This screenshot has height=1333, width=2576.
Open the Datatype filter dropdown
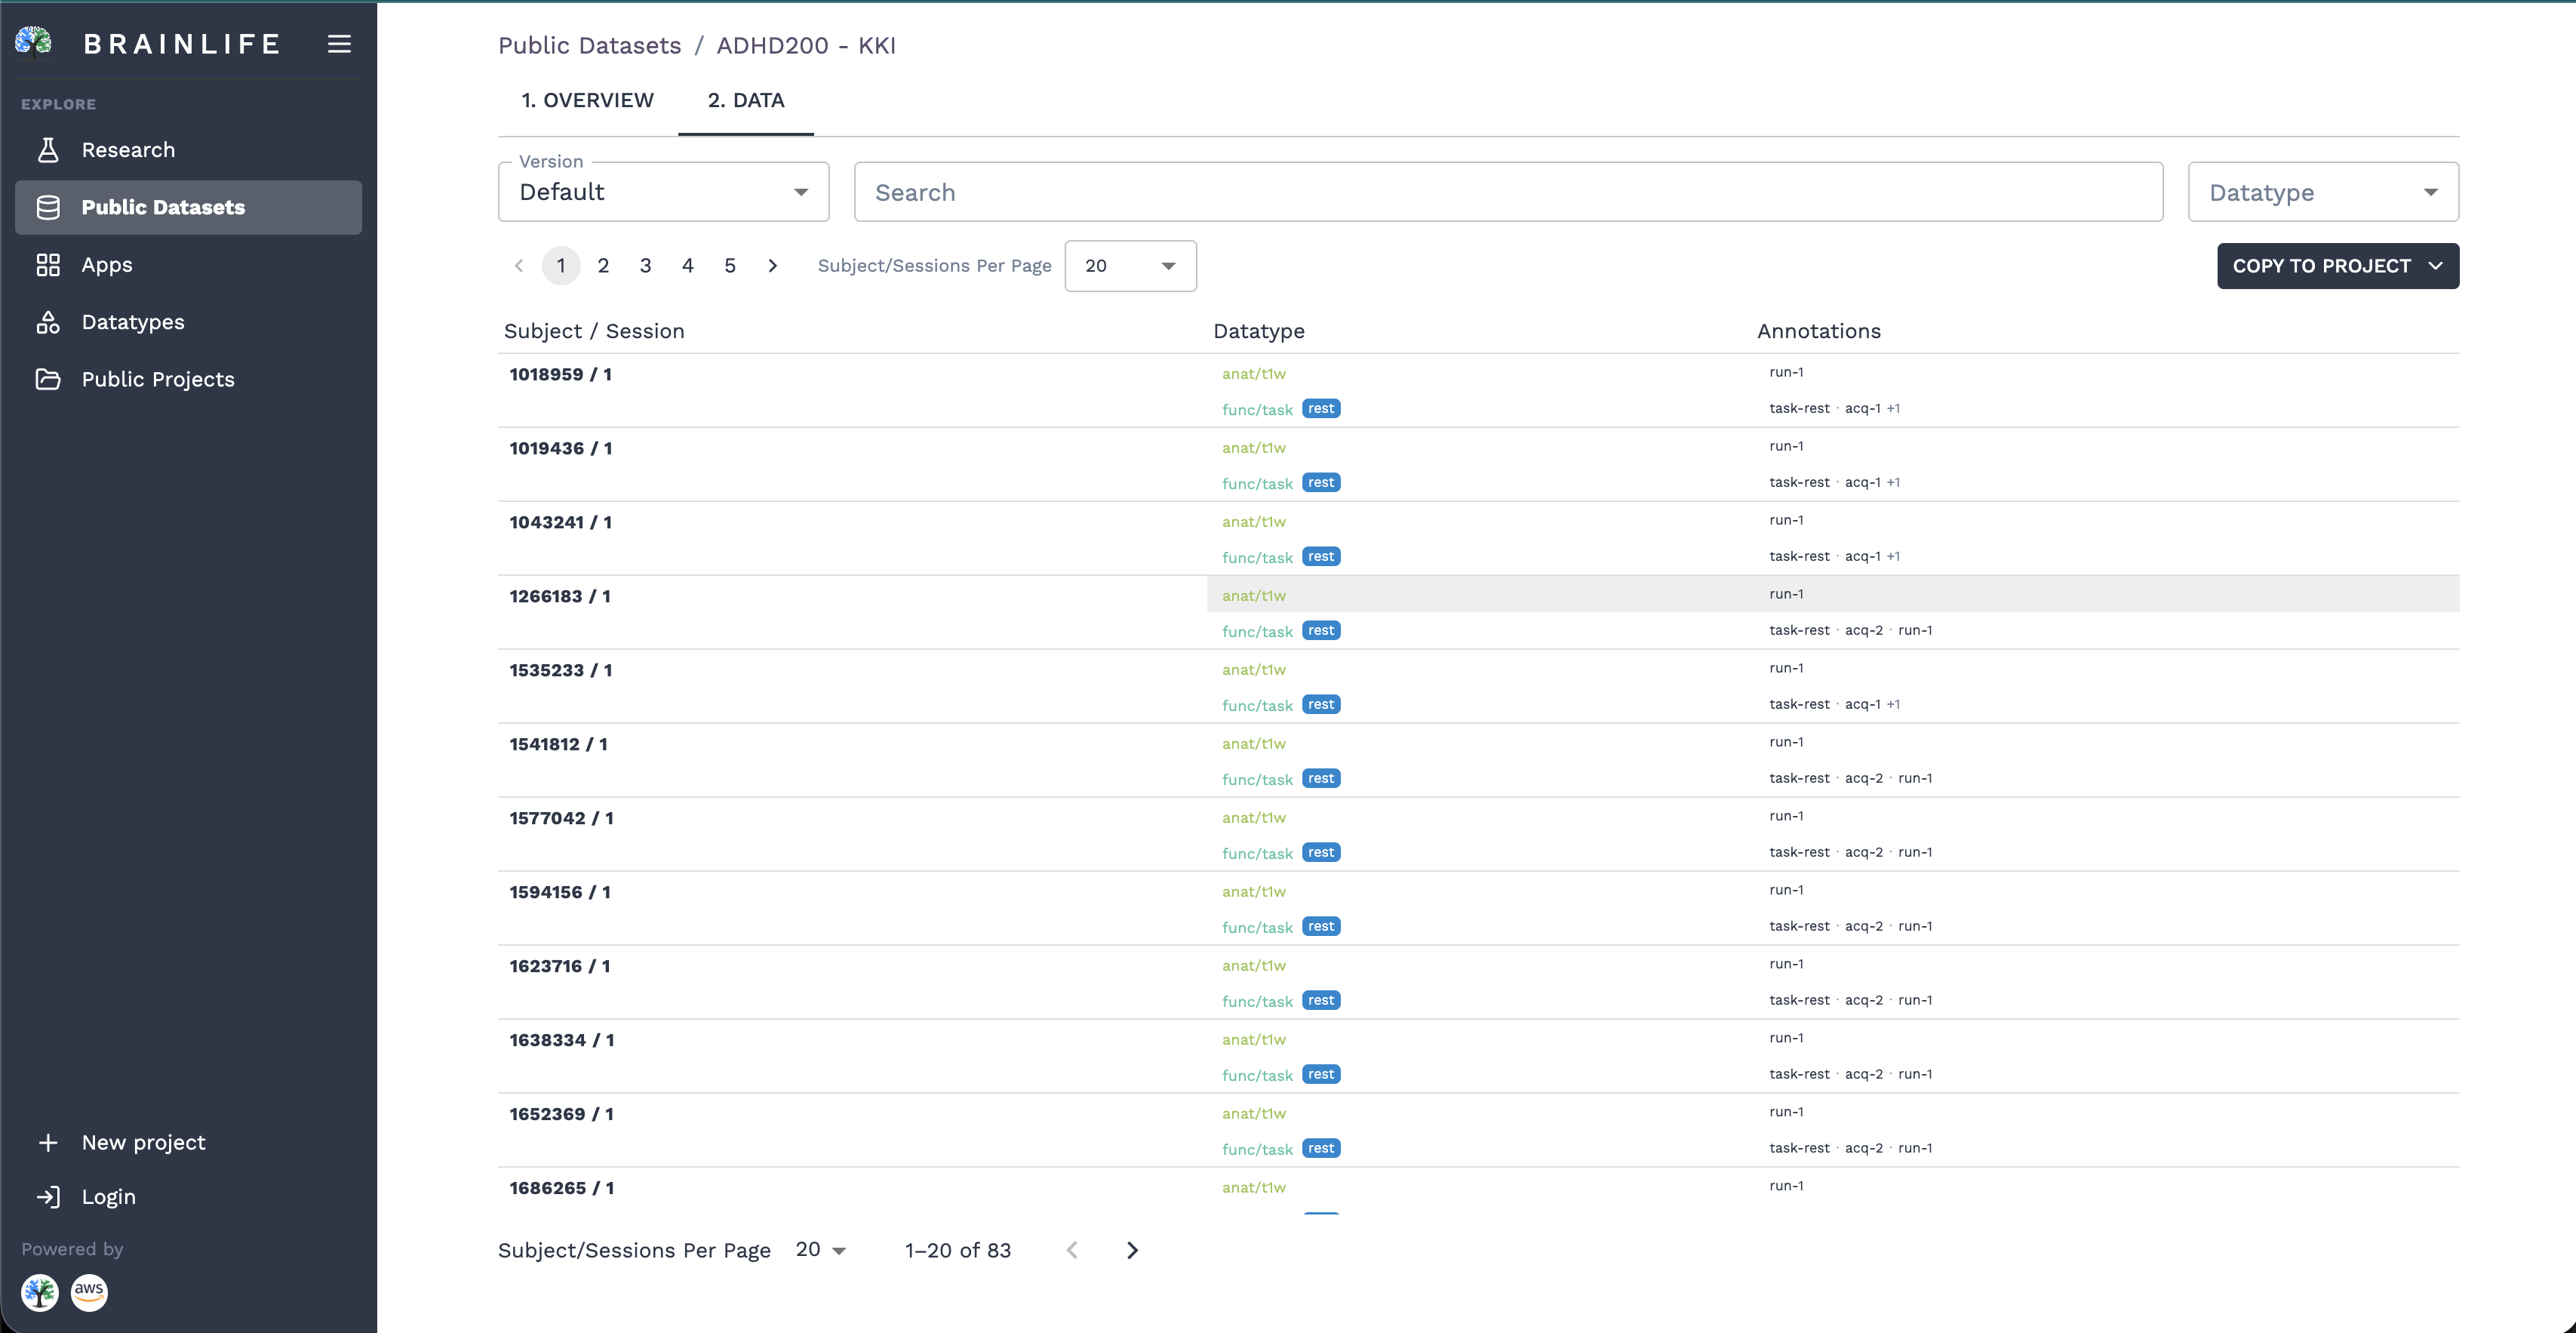coord(2323,192)
